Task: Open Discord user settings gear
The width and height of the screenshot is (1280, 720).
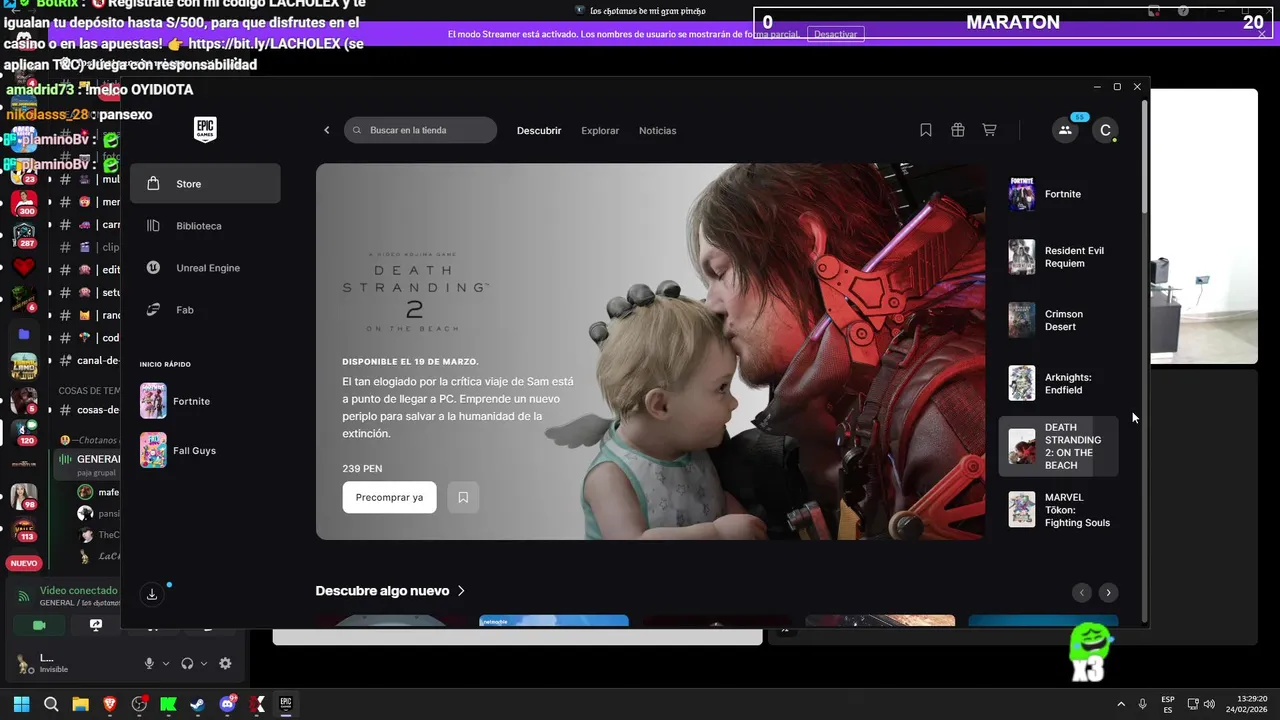Action: 225,663
